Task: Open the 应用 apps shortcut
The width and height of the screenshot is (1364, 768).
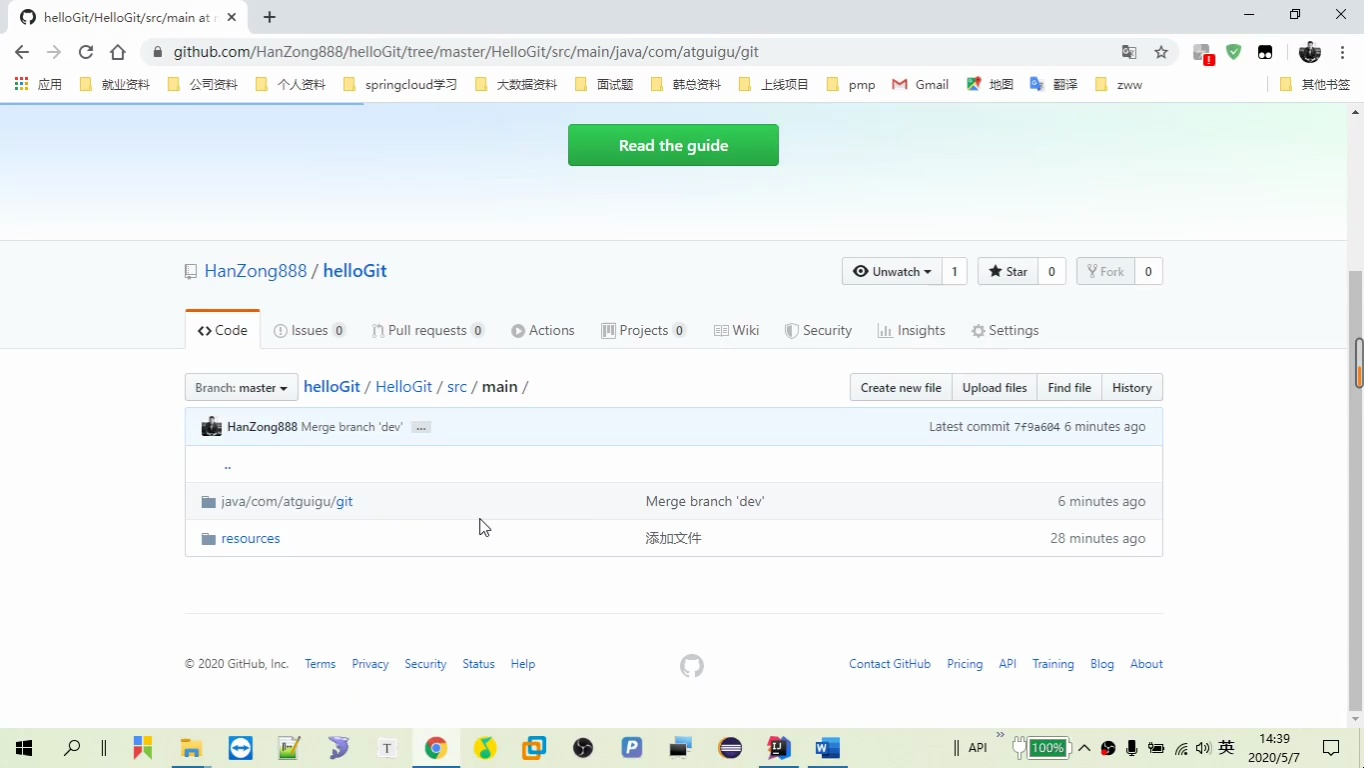Action: [38, 85]
